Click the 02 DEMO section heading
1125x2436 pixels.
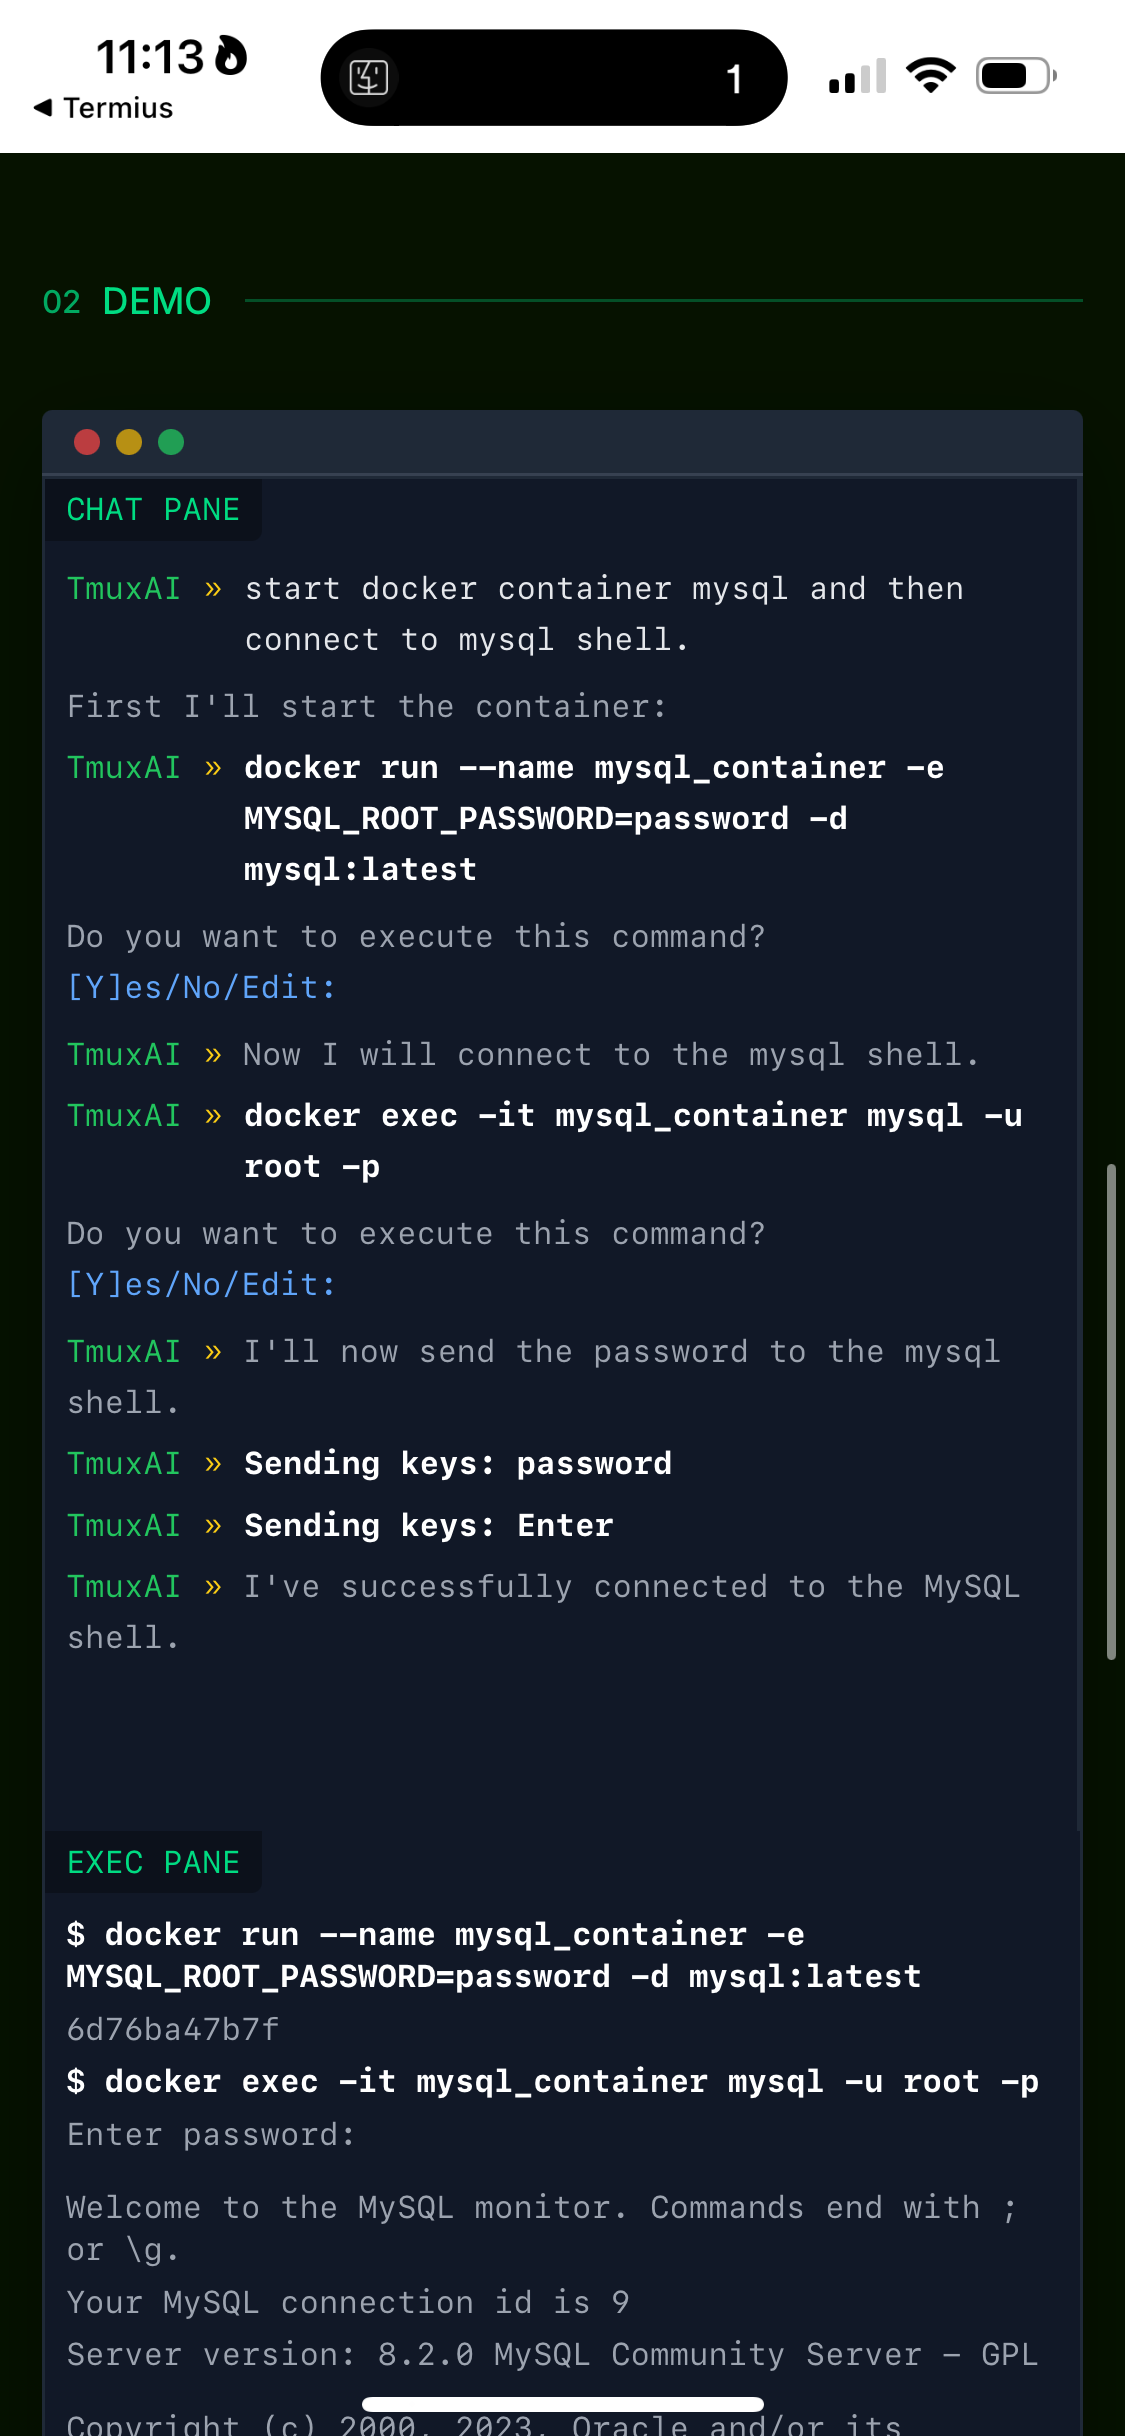click(127, 301)
